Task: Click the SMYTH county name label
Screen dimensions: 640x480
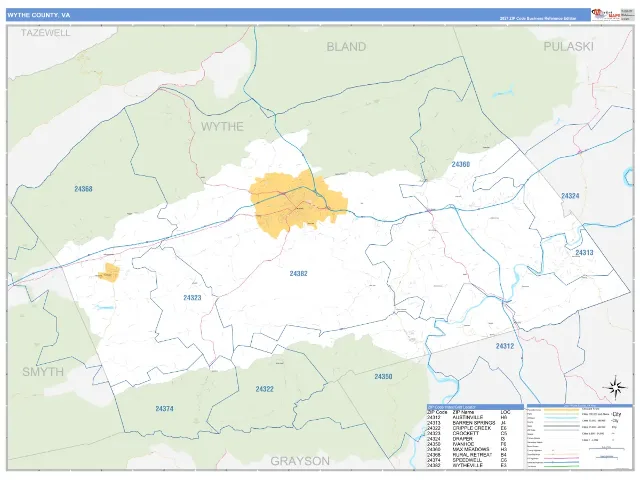Action: coord(43,372)
